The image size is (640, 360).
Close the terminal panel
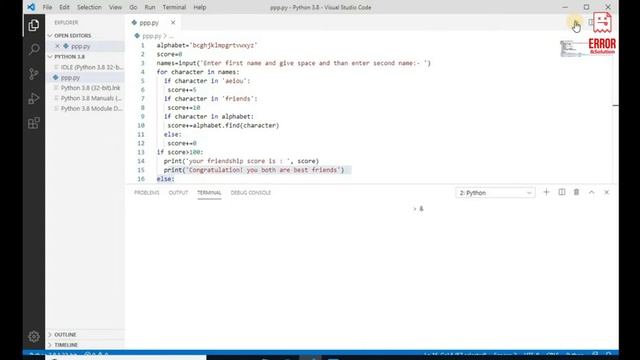[607, 192]
